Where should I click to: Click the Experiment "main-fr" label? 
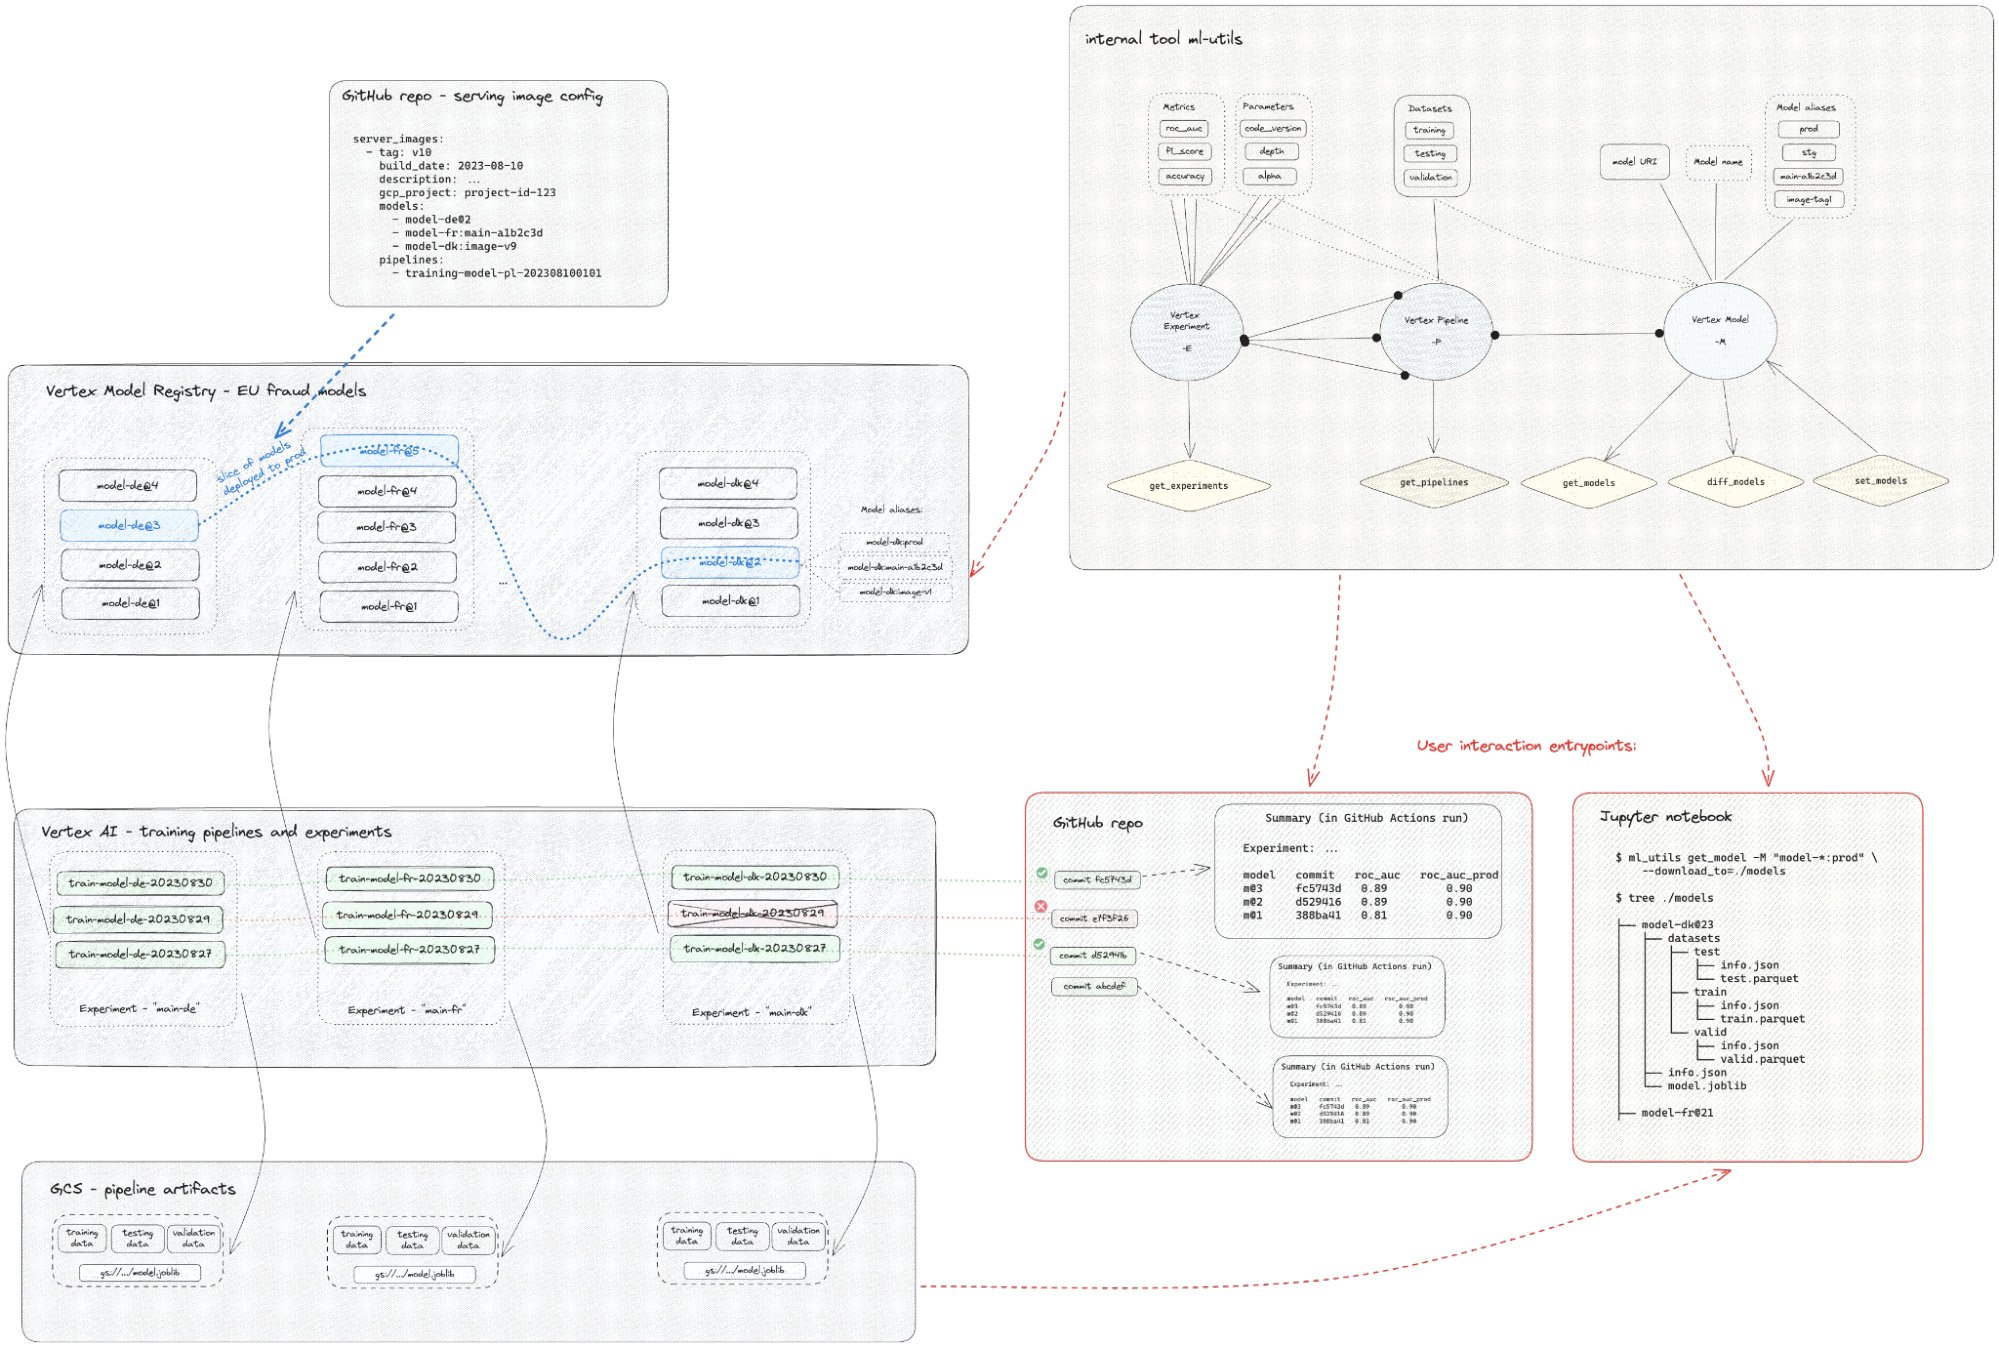tap(406, 1010)
